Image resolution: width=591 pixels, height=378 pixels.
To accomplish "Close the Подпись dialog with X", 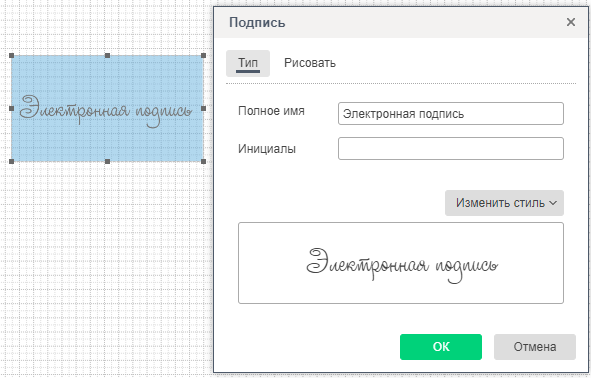I will click(571, 22).
